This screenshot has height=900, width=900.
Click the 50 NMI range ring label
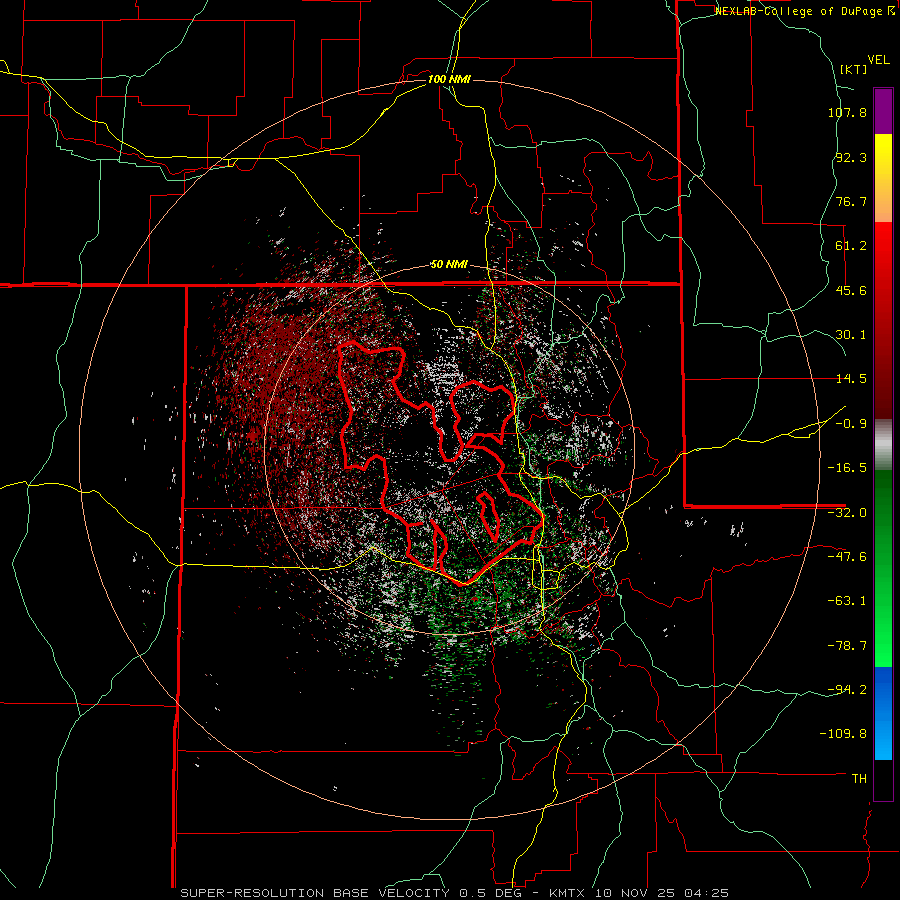(449, 265)
